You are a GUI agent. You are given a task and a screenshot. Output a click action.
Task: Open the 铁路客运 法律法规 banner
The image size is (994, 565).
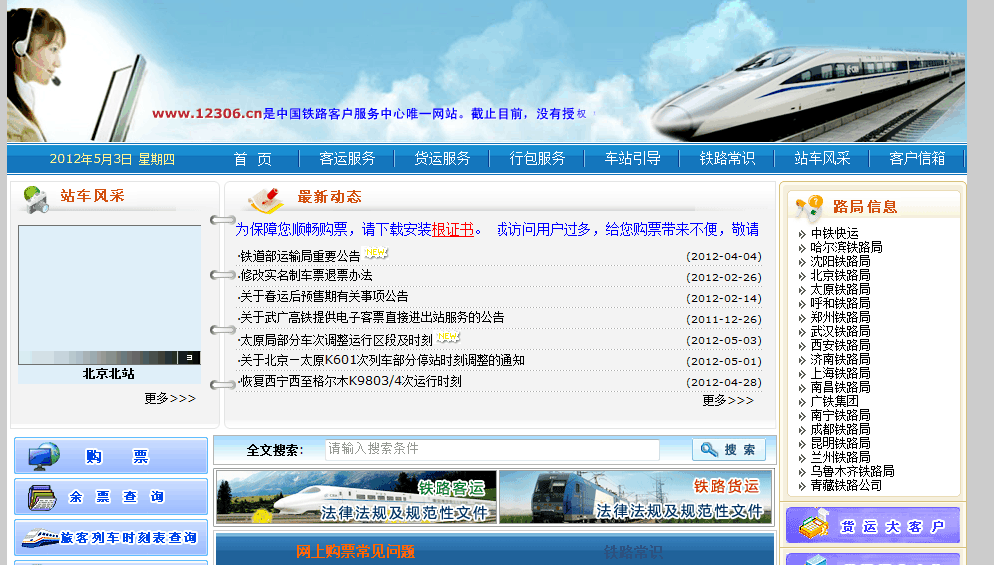pyautogui.click(x=356, y=497)
